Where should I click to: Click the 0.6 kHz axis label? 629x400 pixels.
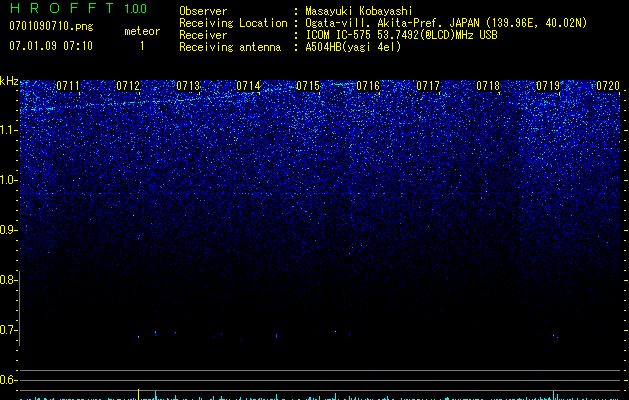point(8,380)
